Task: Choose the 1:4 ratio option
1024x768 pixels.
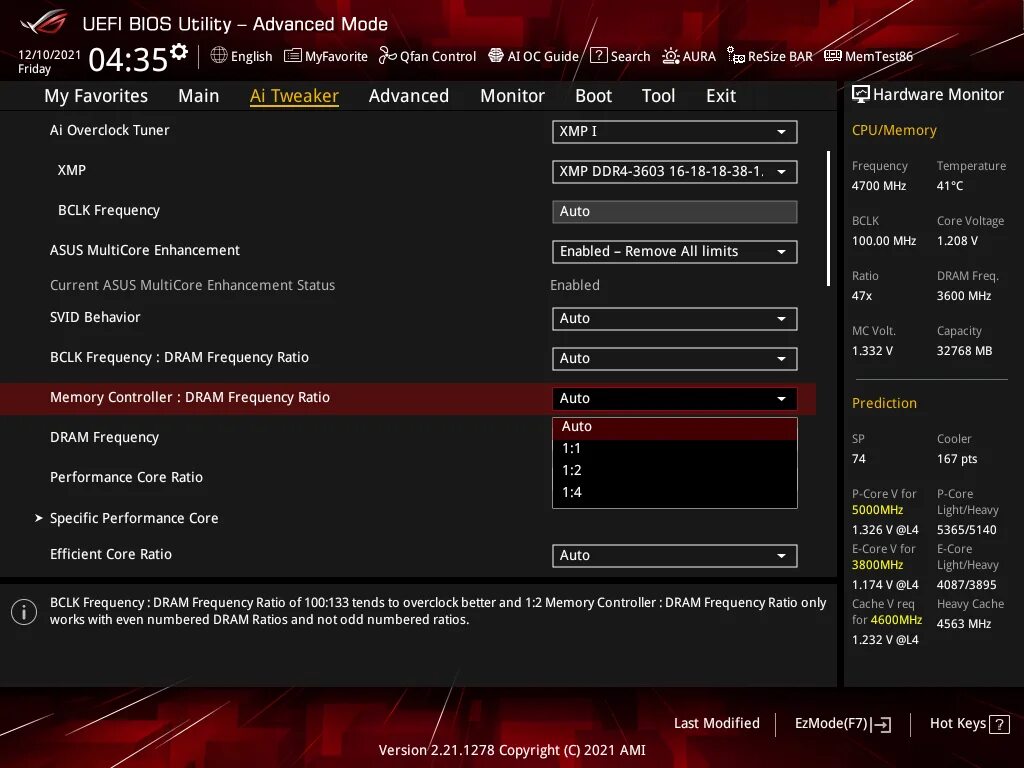Action: [675, 492]
